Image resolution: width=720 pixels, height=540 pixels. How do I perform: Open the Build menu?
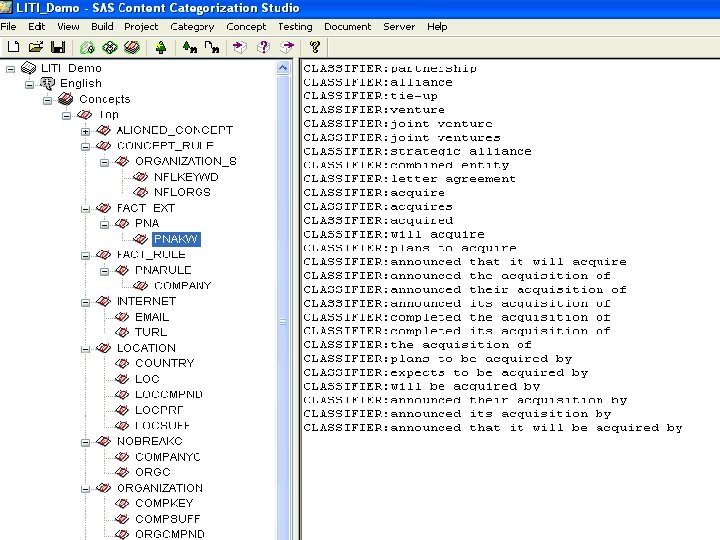click(x=102, y=27)
